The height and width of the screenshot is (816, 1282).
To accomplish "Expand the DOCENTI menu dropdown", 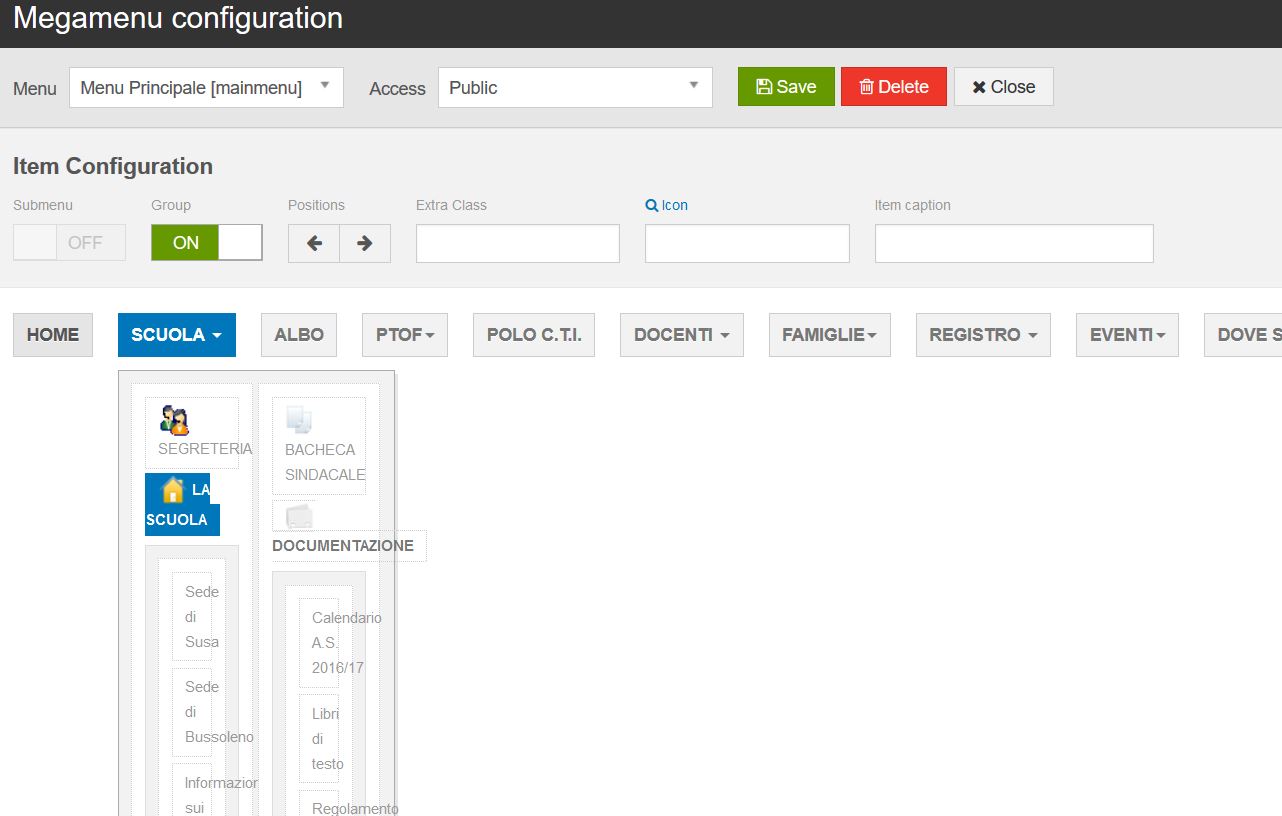I will 681,335.
